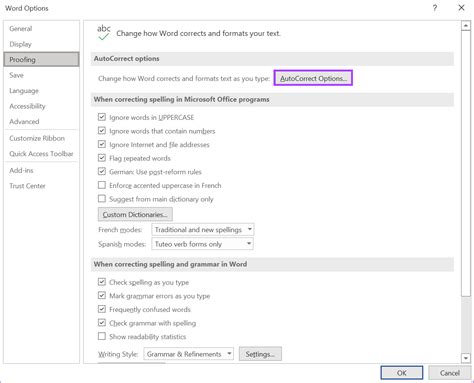
Task: Enable Enforce accented uppercase in French
Action: [x=102, y=185]
